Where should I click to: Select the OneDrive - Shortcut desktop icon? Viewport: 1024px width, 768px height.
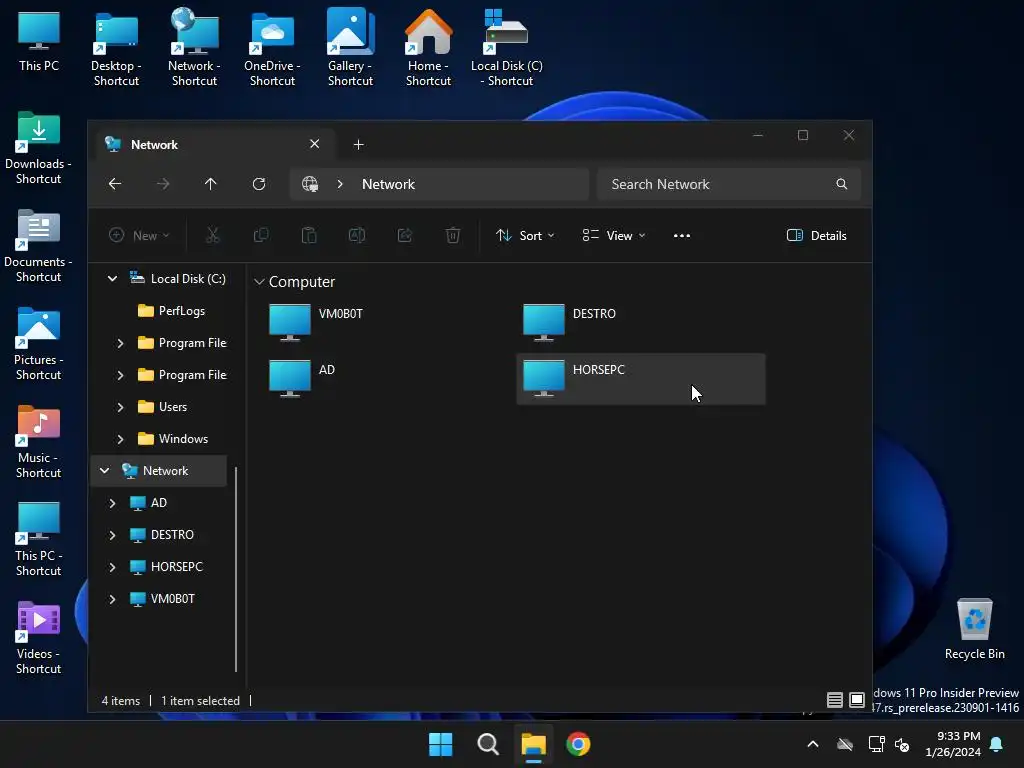[272, 48]
